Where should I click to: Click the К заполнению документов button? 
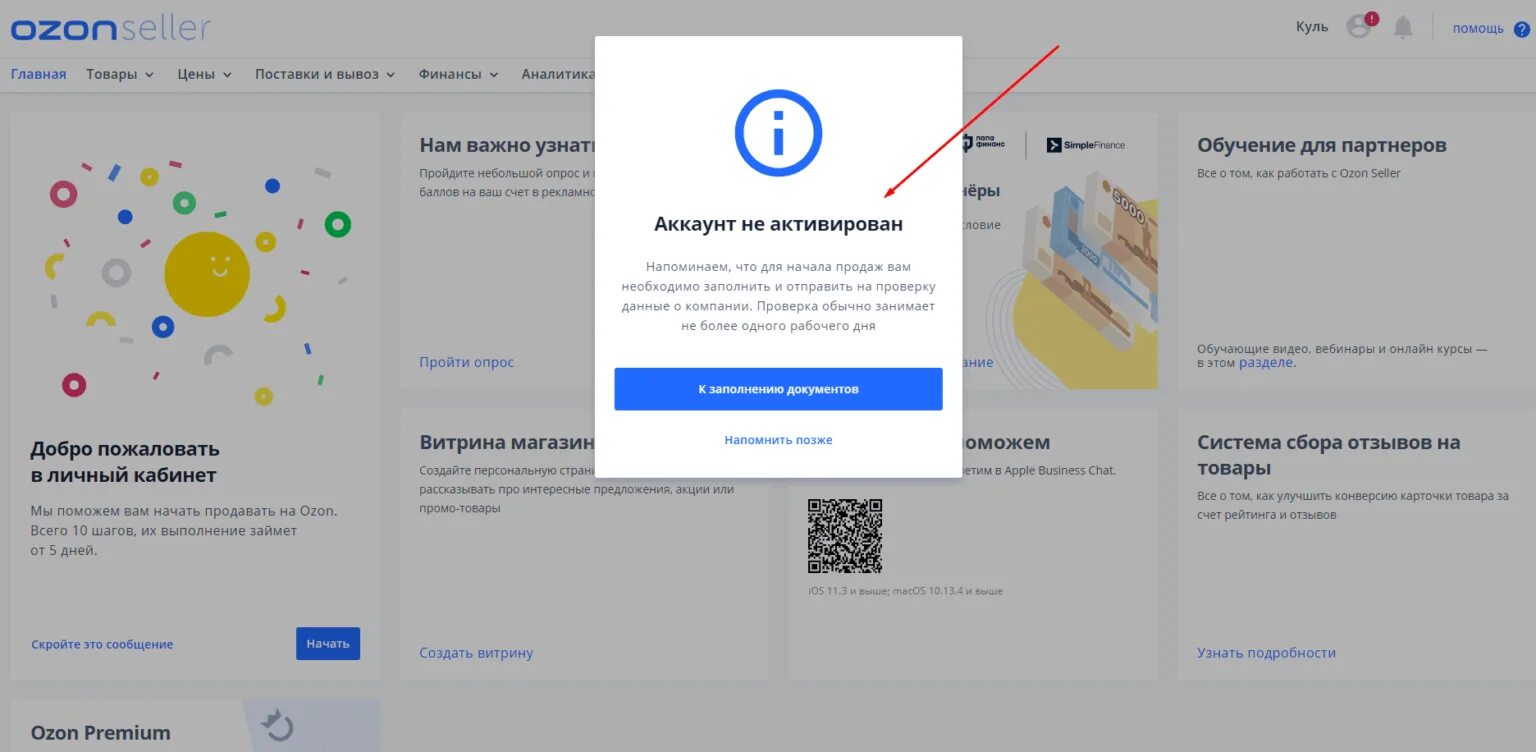point(778,389)
